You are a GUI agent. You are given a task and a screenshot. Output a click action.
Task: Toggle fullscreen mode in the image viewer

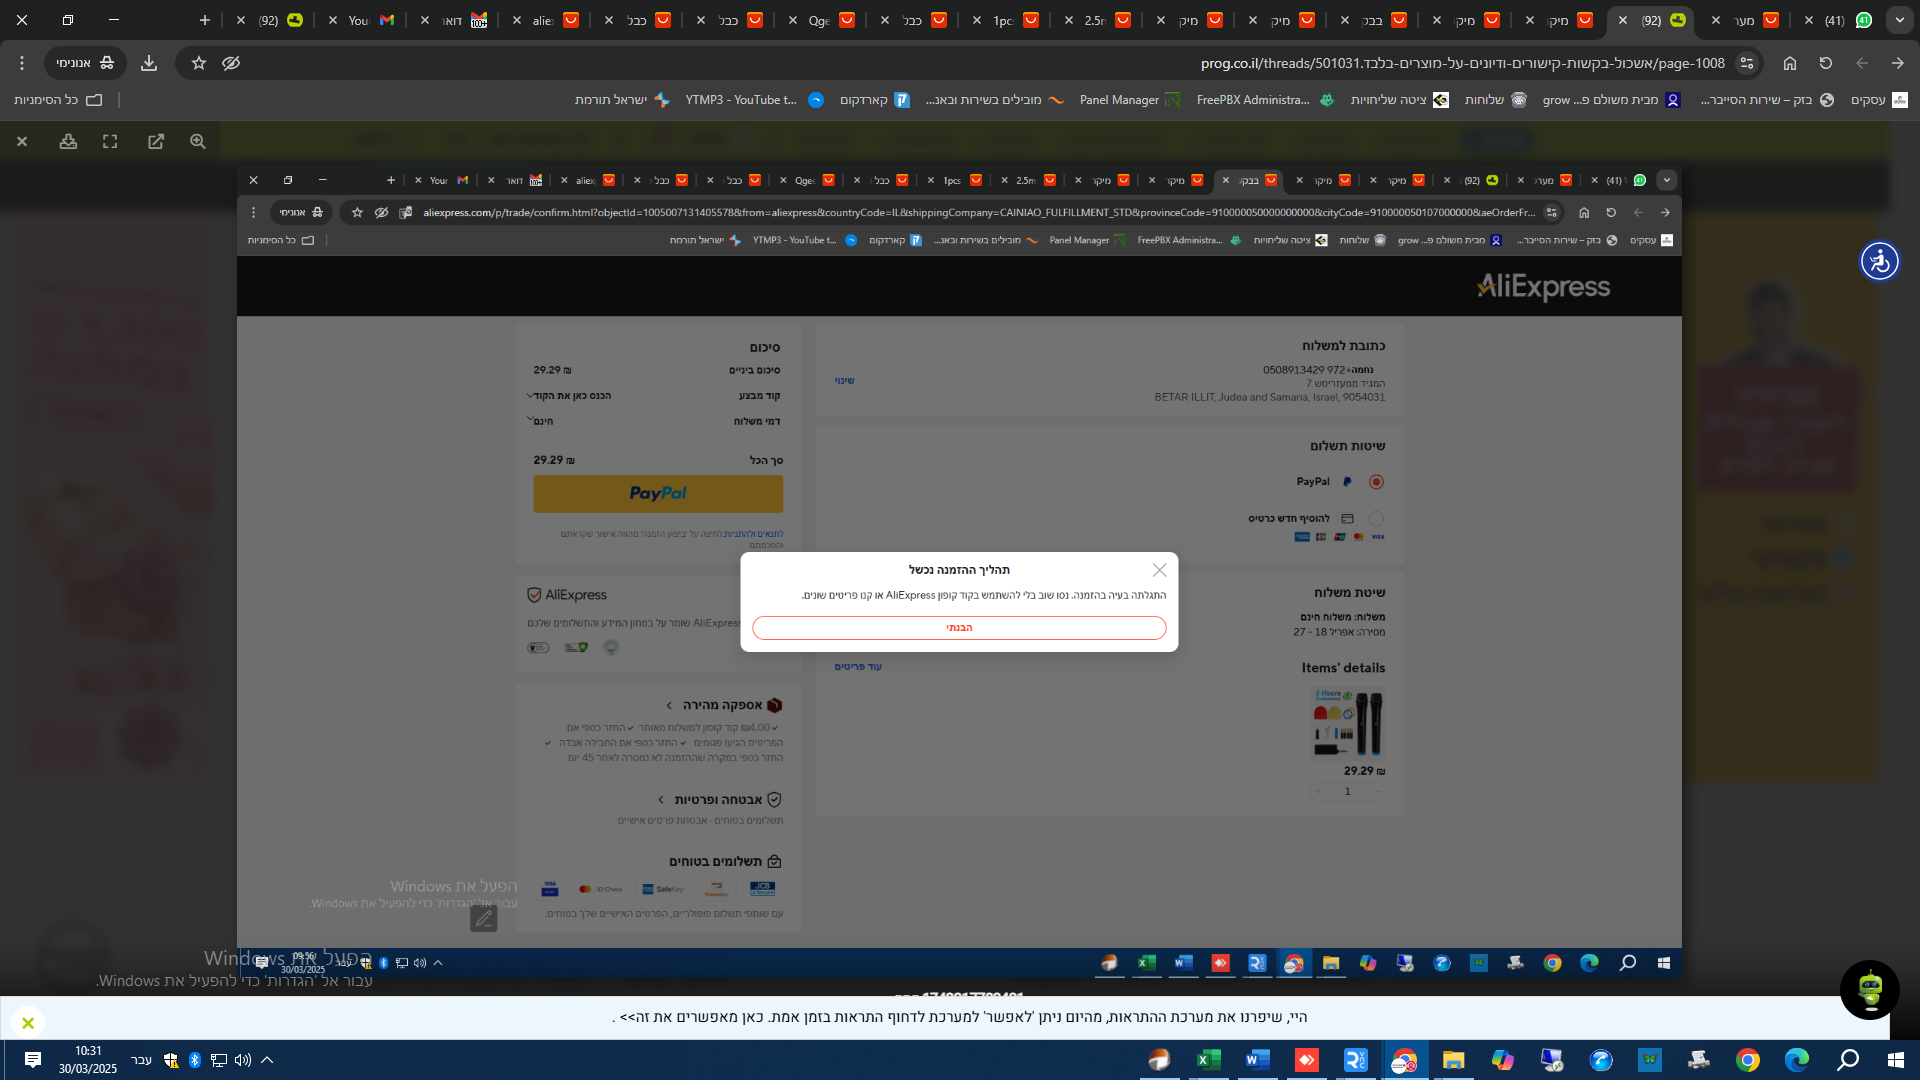110,142
